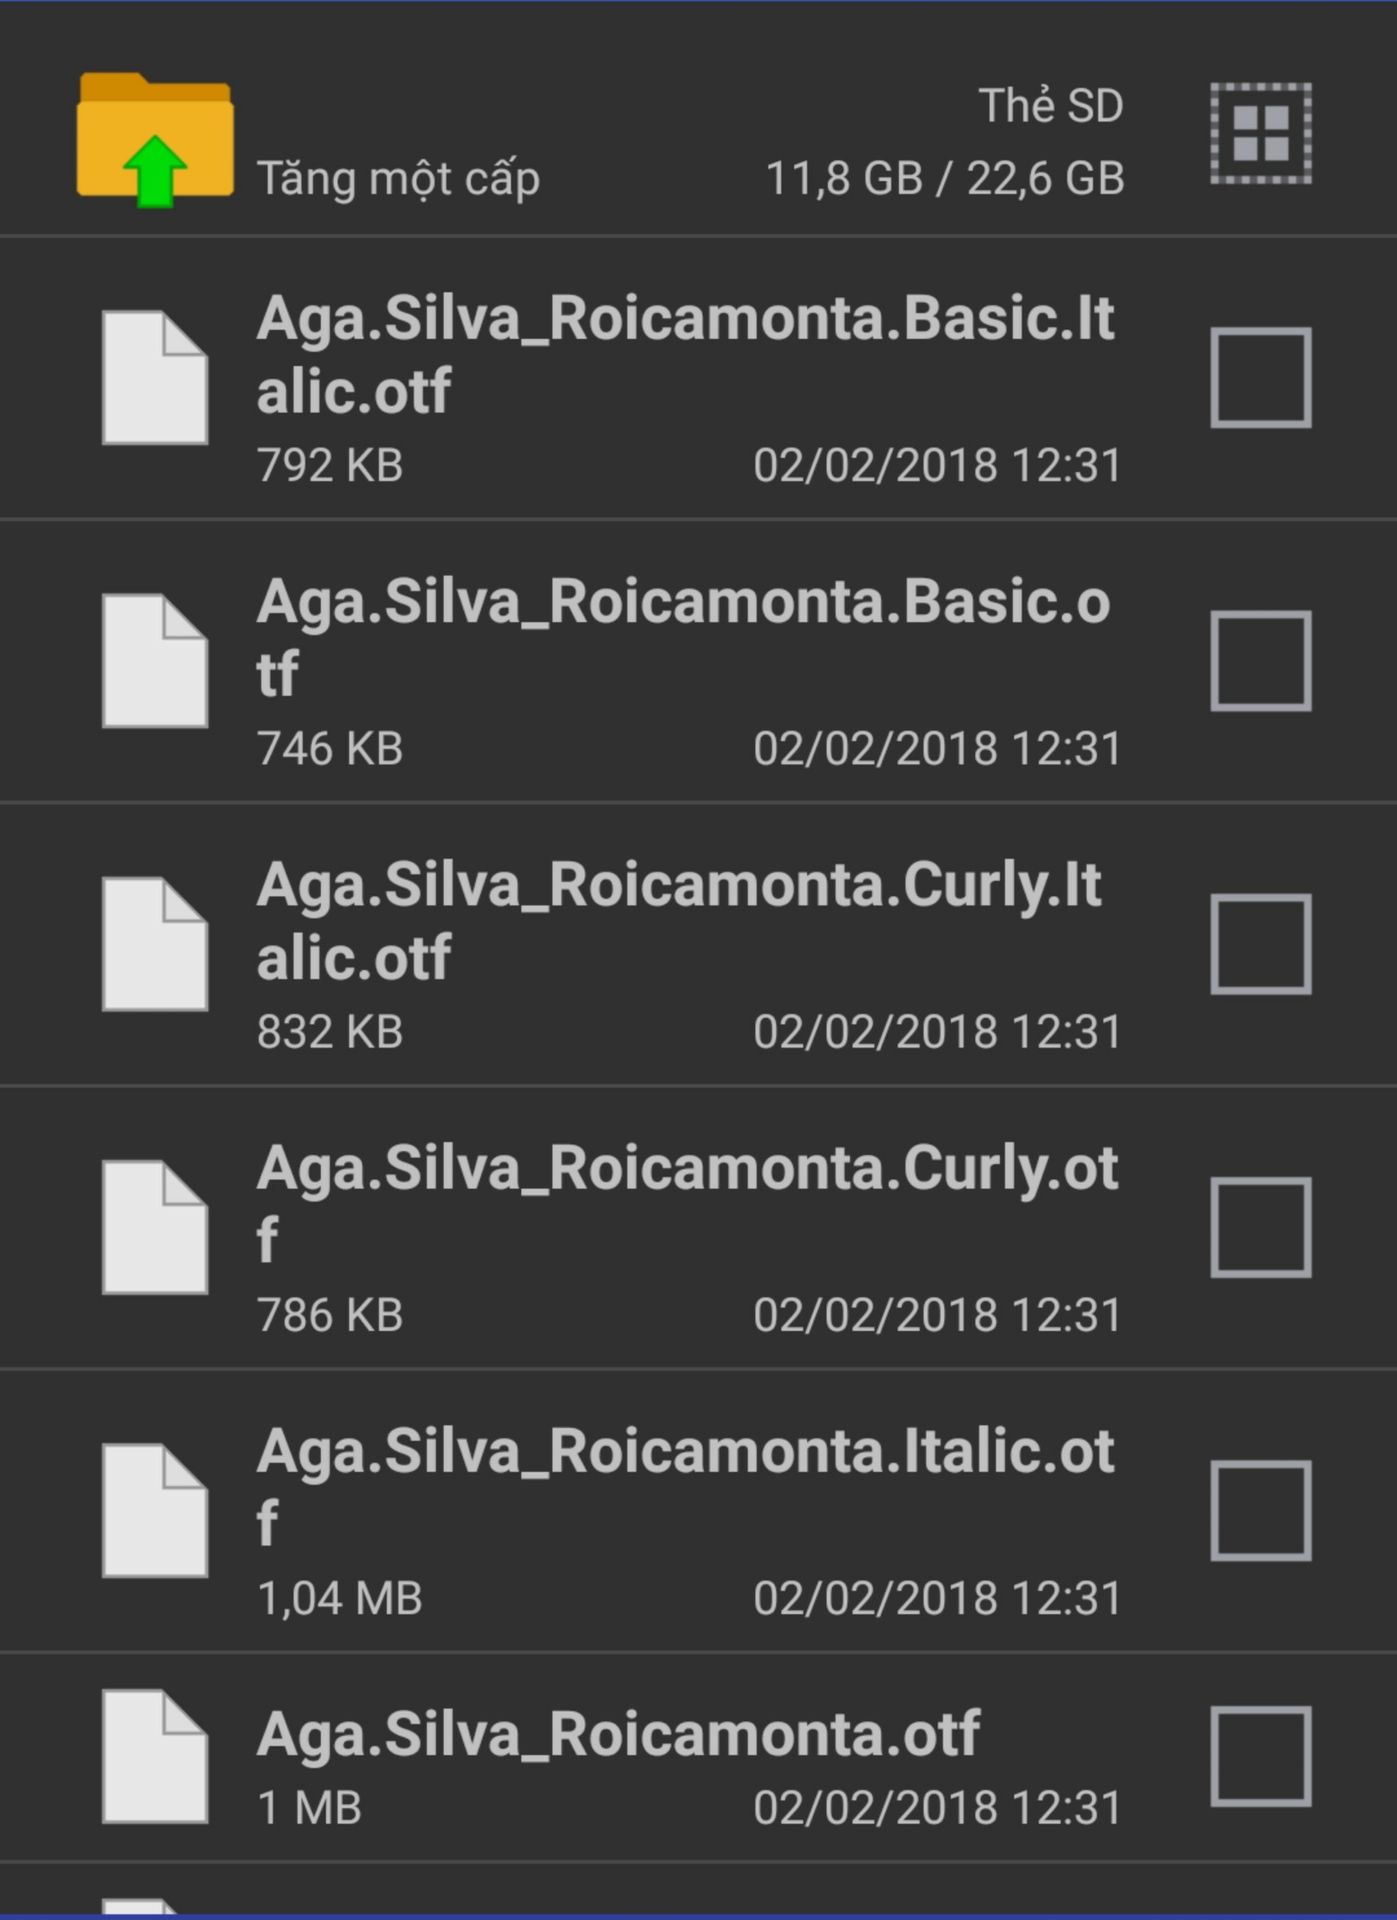Check the box for Basic.Italic.otf file

pos(1260,377)
